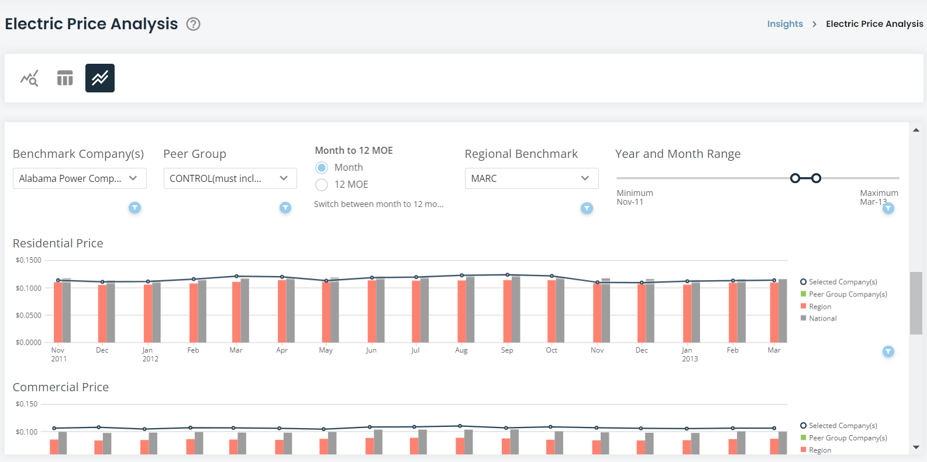
Task: Click the Residential Price chart title
Action: 58,243
